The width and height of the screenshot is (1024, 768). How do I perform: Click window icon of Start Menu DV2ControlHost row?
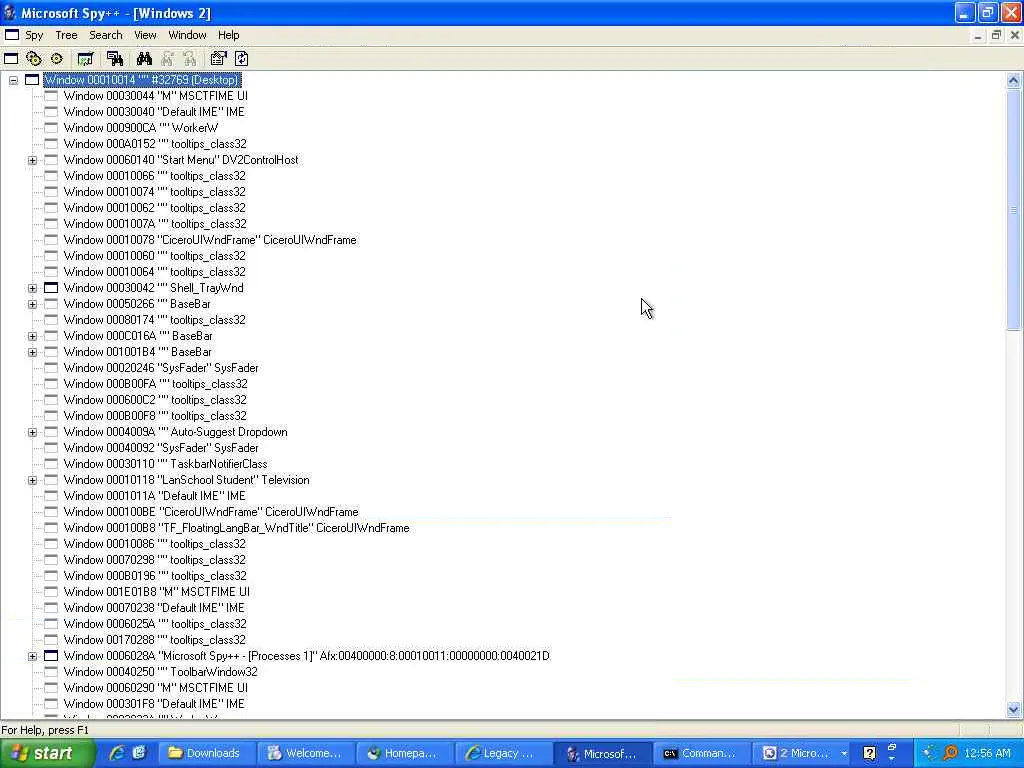click(x=51, y=160)
